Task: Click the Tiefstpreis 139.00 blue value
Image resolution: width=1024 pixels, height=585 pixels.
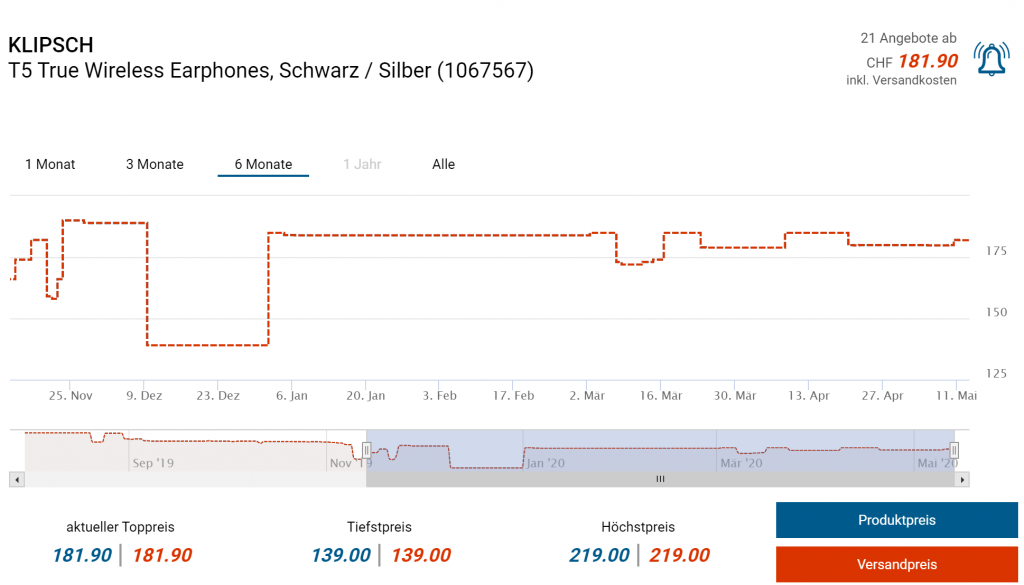Action: coord(341,555)
